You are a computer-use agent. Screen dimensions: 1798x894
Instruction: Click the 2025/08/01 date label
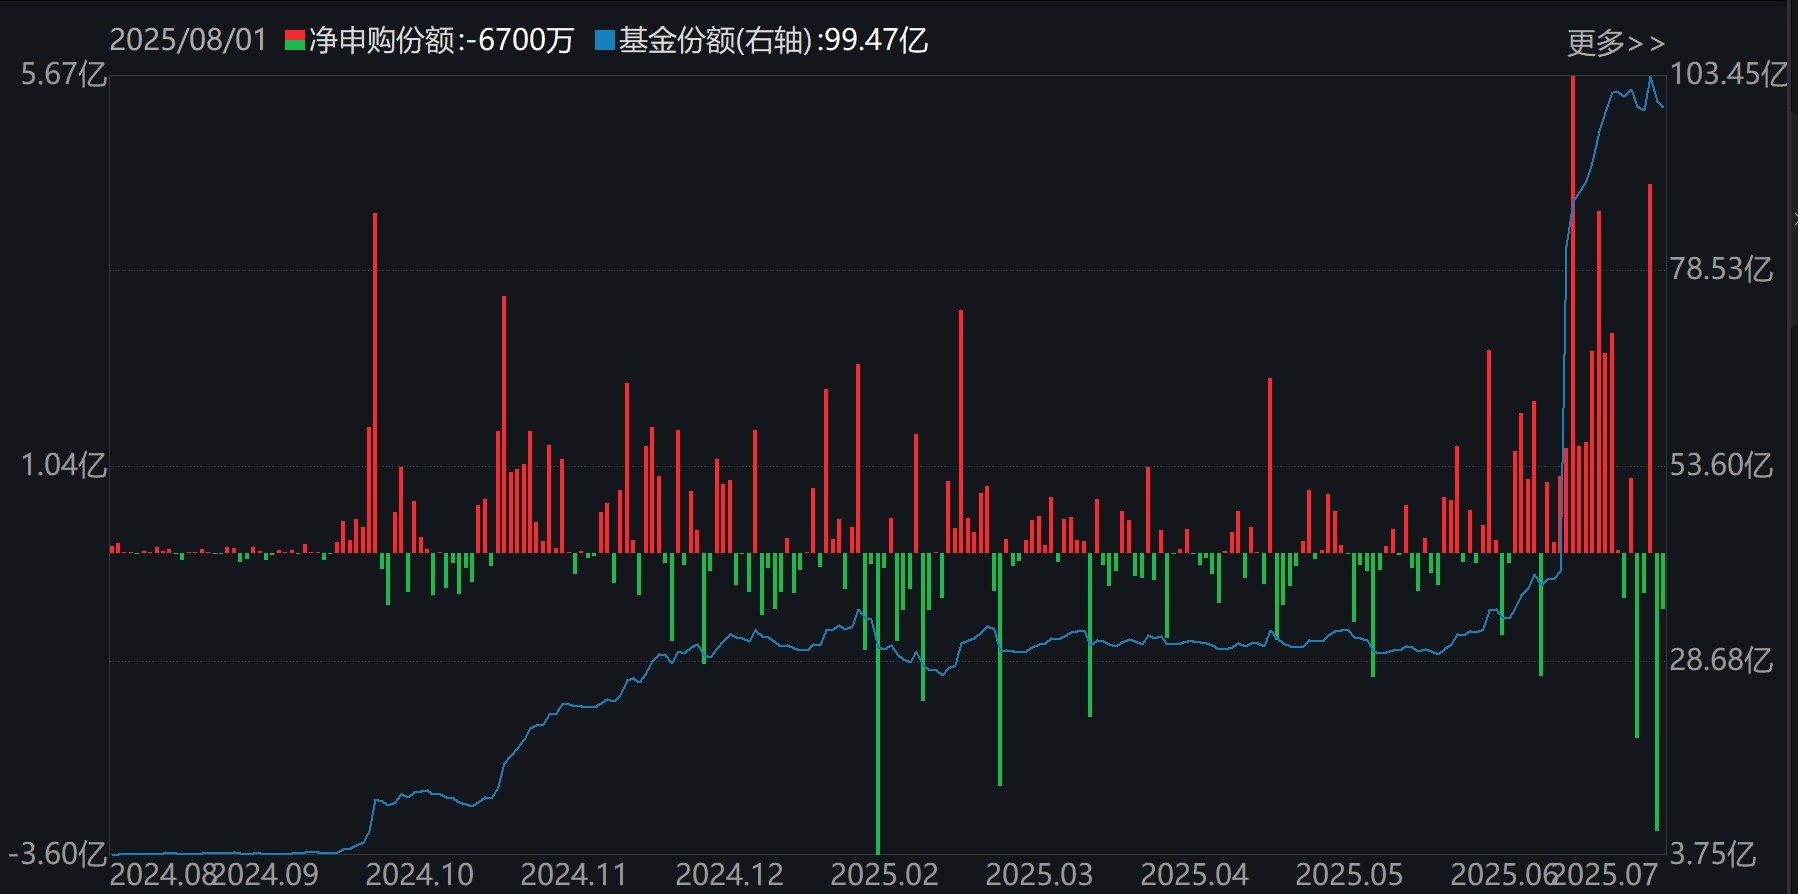(x=188, y=40)
